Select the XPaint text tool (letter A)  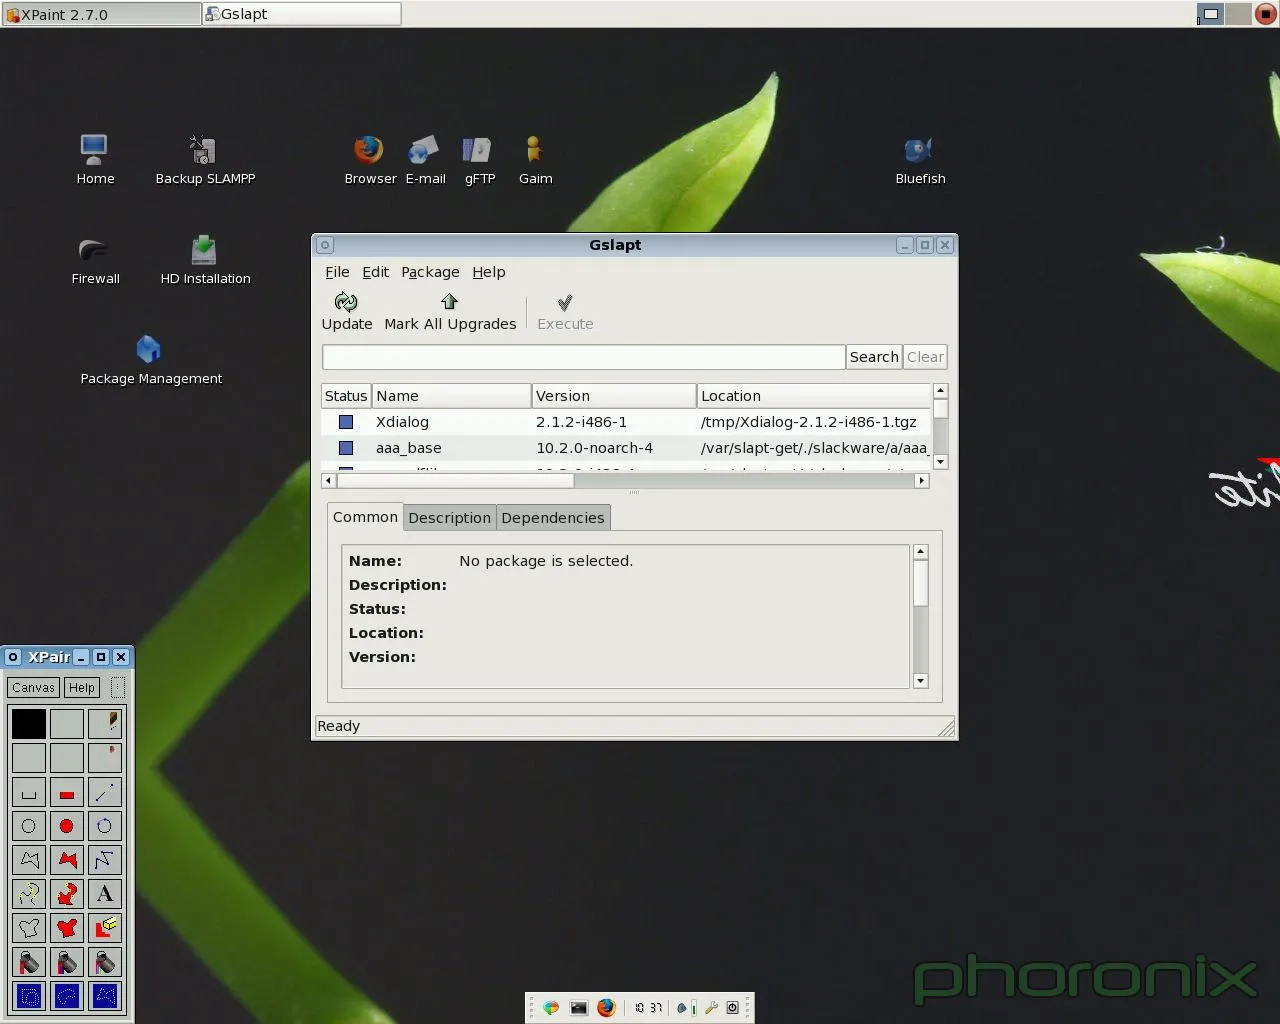[105, 894]
